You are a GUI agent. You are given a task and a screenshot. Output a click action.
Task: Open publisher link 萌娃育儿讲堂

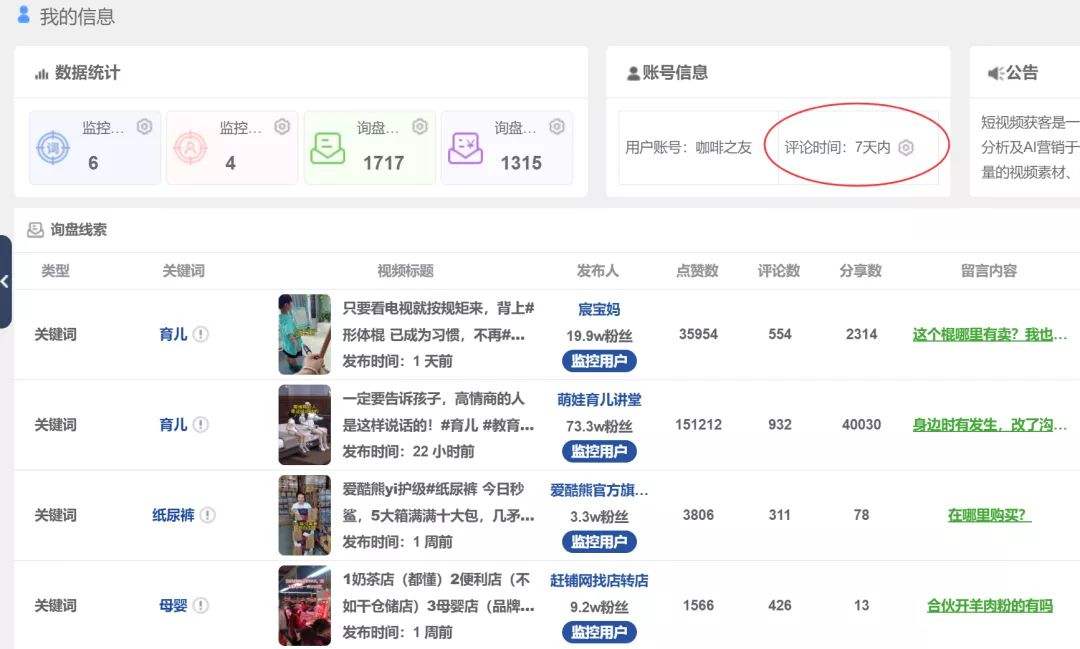[599, 400]
